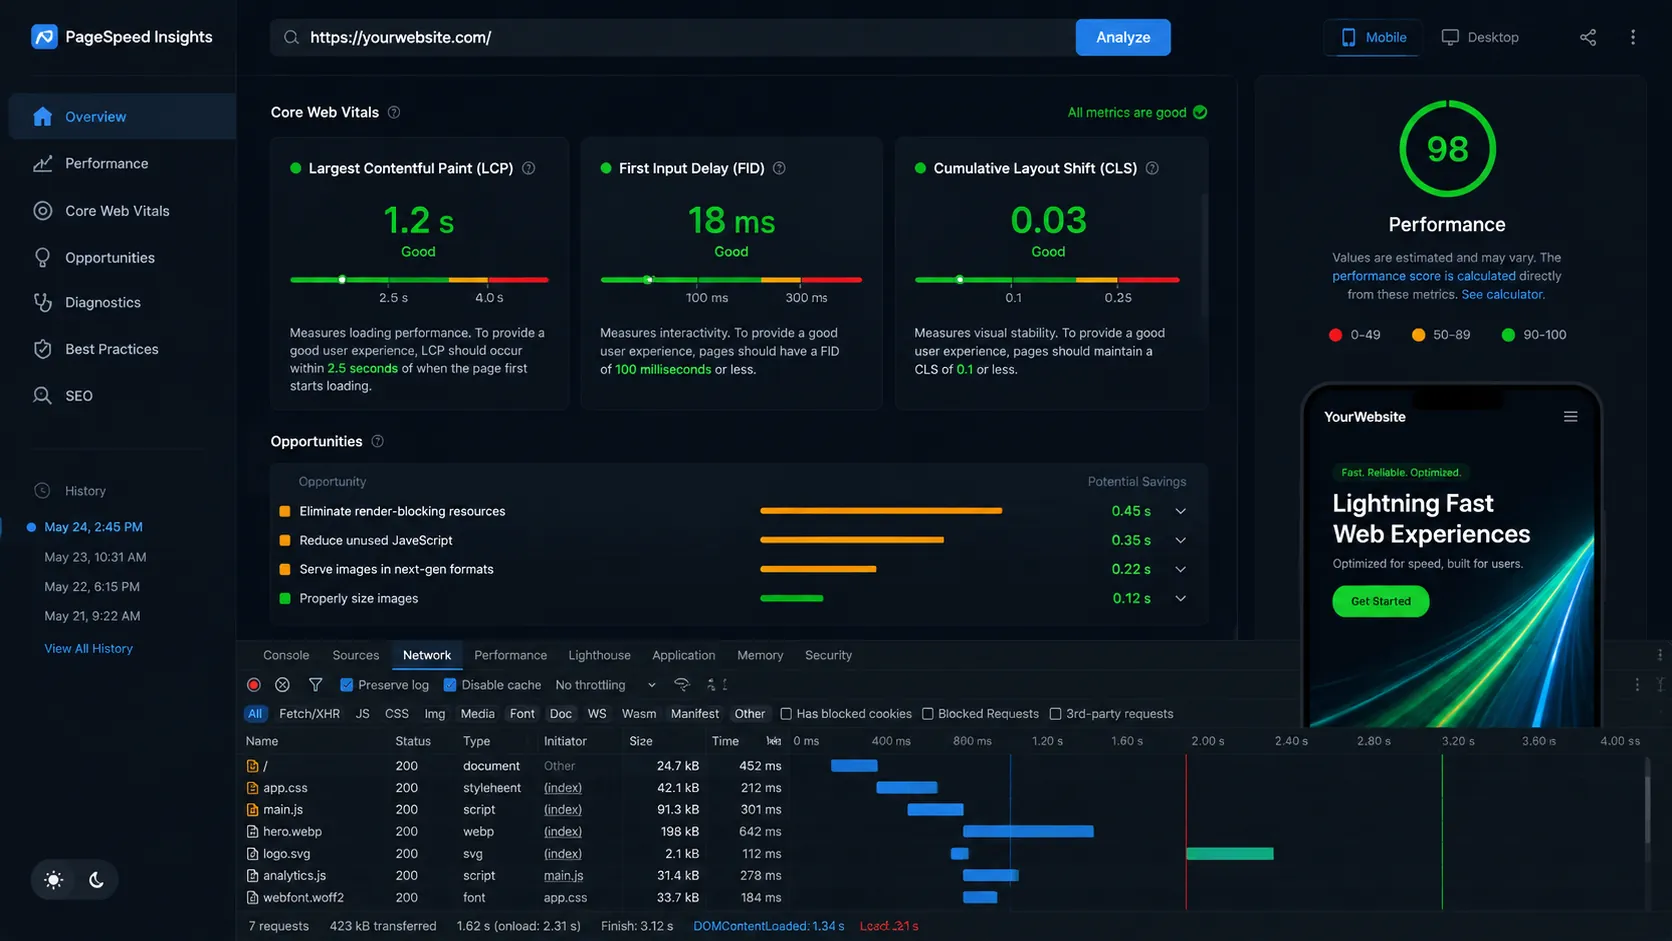The image size is (1672, 941).
Task: Click the LCP info icon
Action: coord(529,168)
